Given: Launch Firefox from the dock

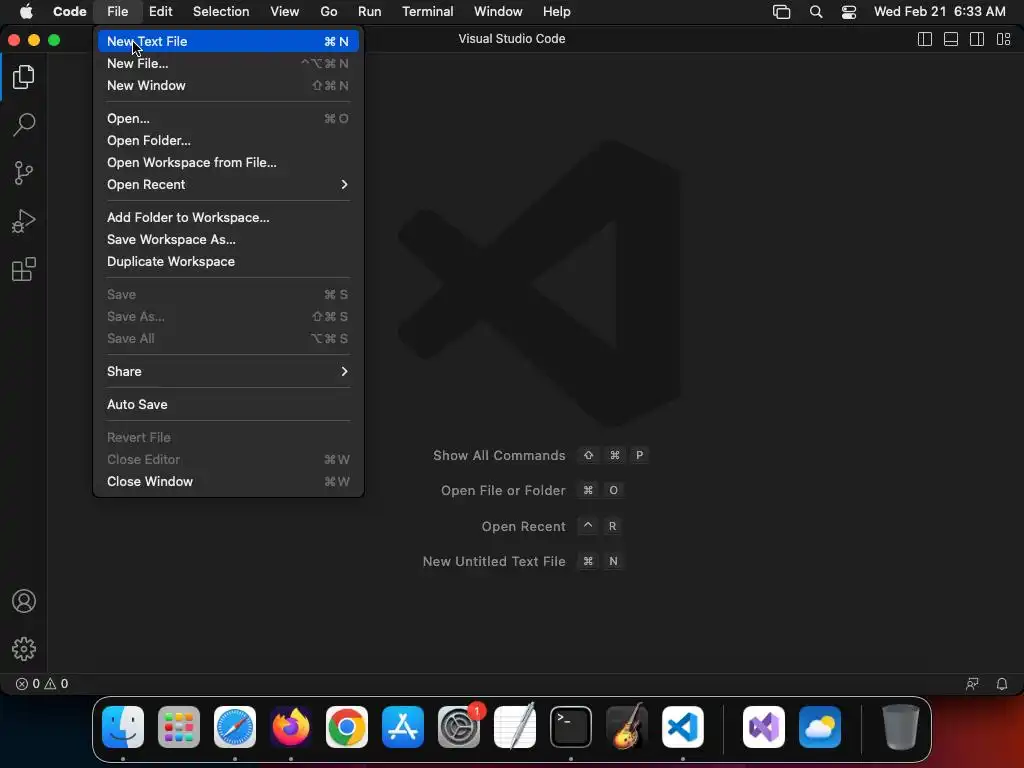Looking at the screenshot, I should [x=291, y=727].
